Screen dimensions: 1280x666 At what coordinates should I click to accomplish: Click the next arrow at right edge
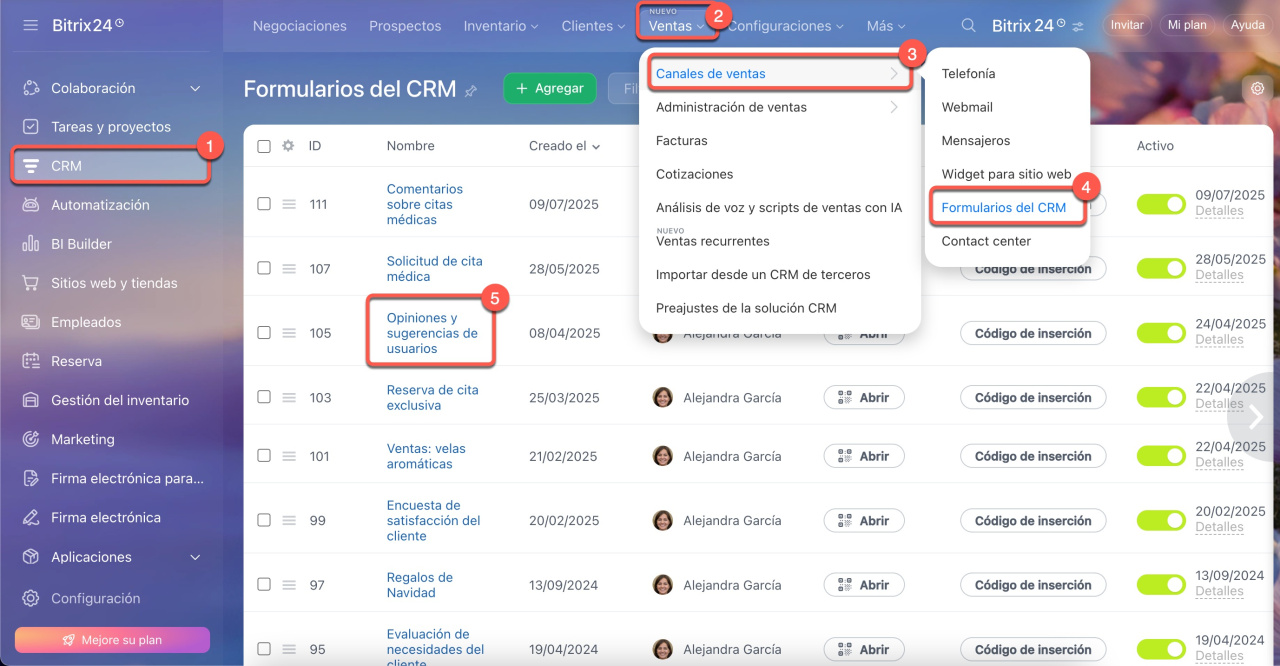(1257, 417)
